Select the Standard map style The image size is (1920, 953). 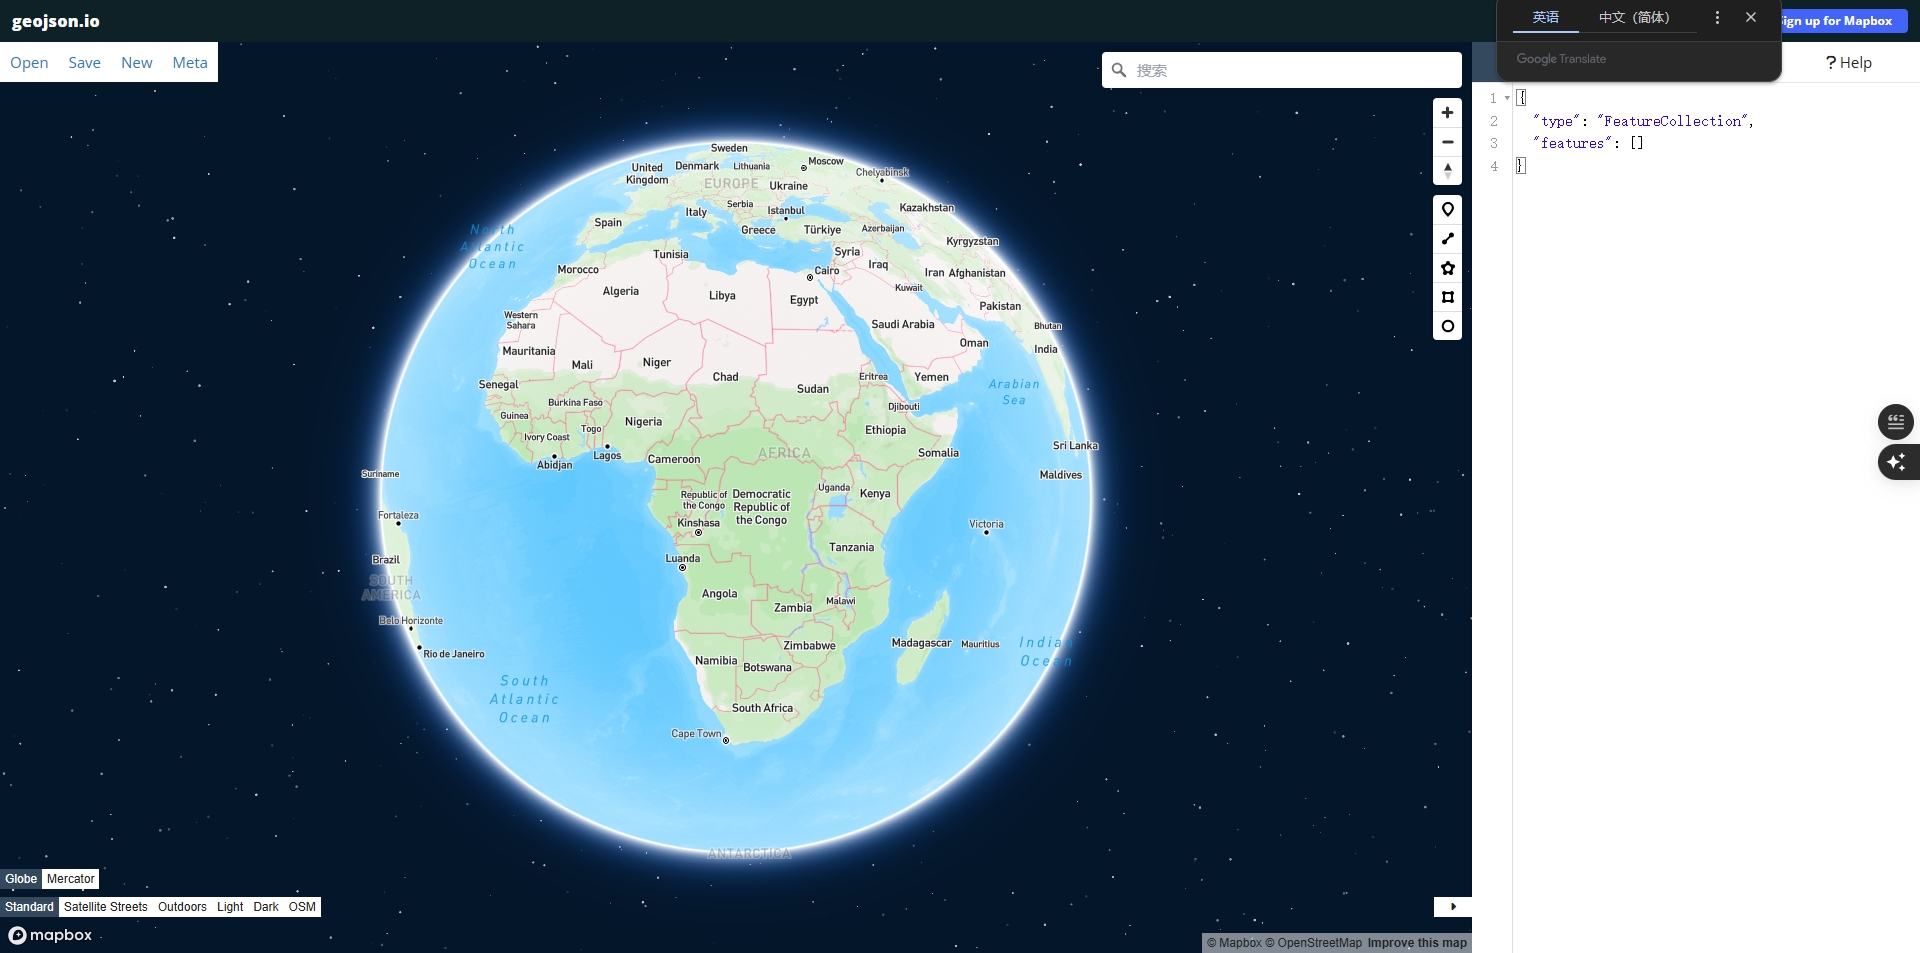tap(29, 907)
